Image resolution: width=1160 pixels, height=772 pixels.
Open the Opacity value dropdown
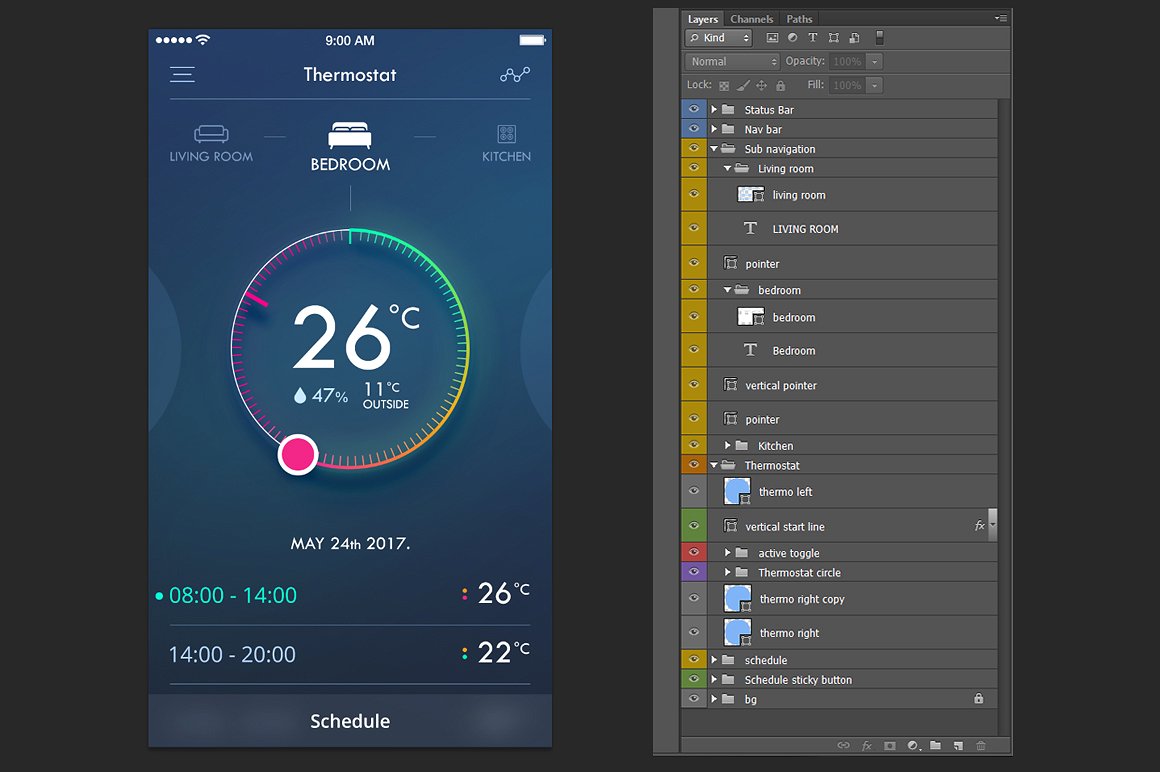(x=874, y=61)
